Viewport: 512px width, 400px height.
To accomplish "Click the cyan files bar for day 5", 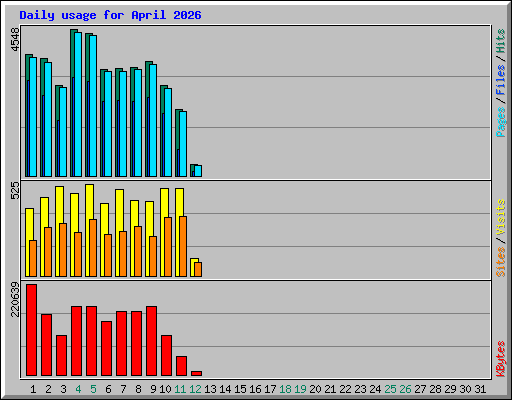I will point(93,106).
